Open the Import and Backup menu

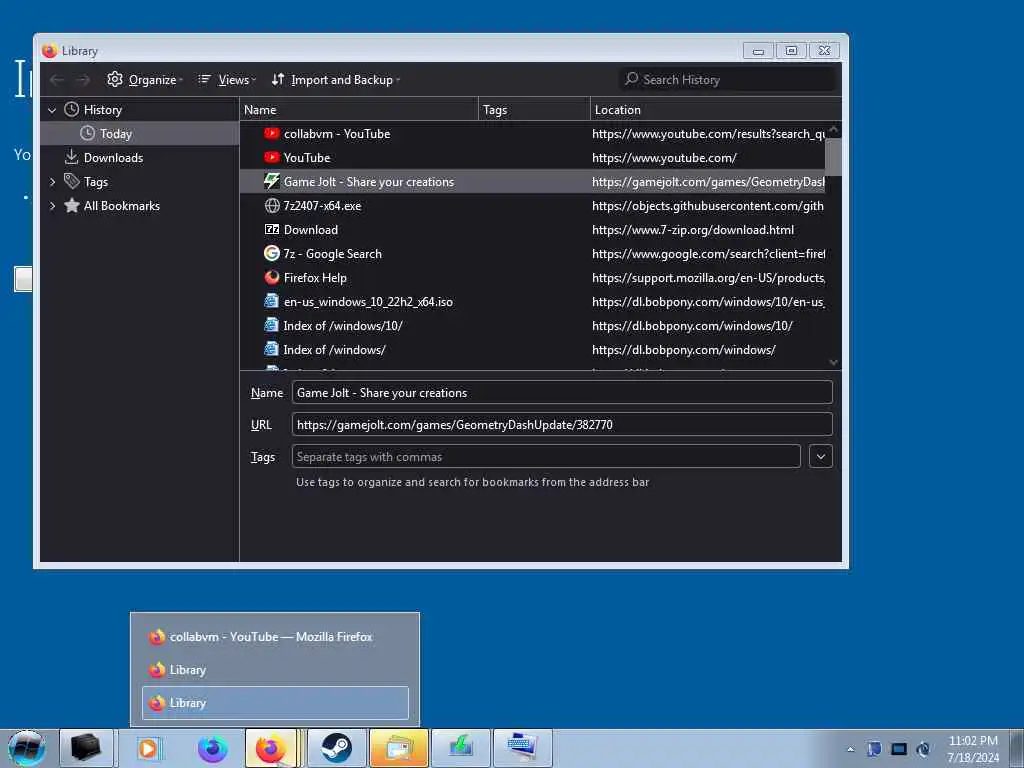pyautogui.click(x=336, y=80)
